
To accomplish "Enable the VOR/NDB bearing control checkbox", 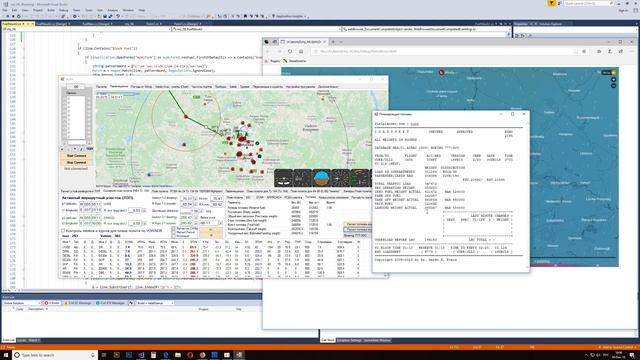I will point(63,231).
